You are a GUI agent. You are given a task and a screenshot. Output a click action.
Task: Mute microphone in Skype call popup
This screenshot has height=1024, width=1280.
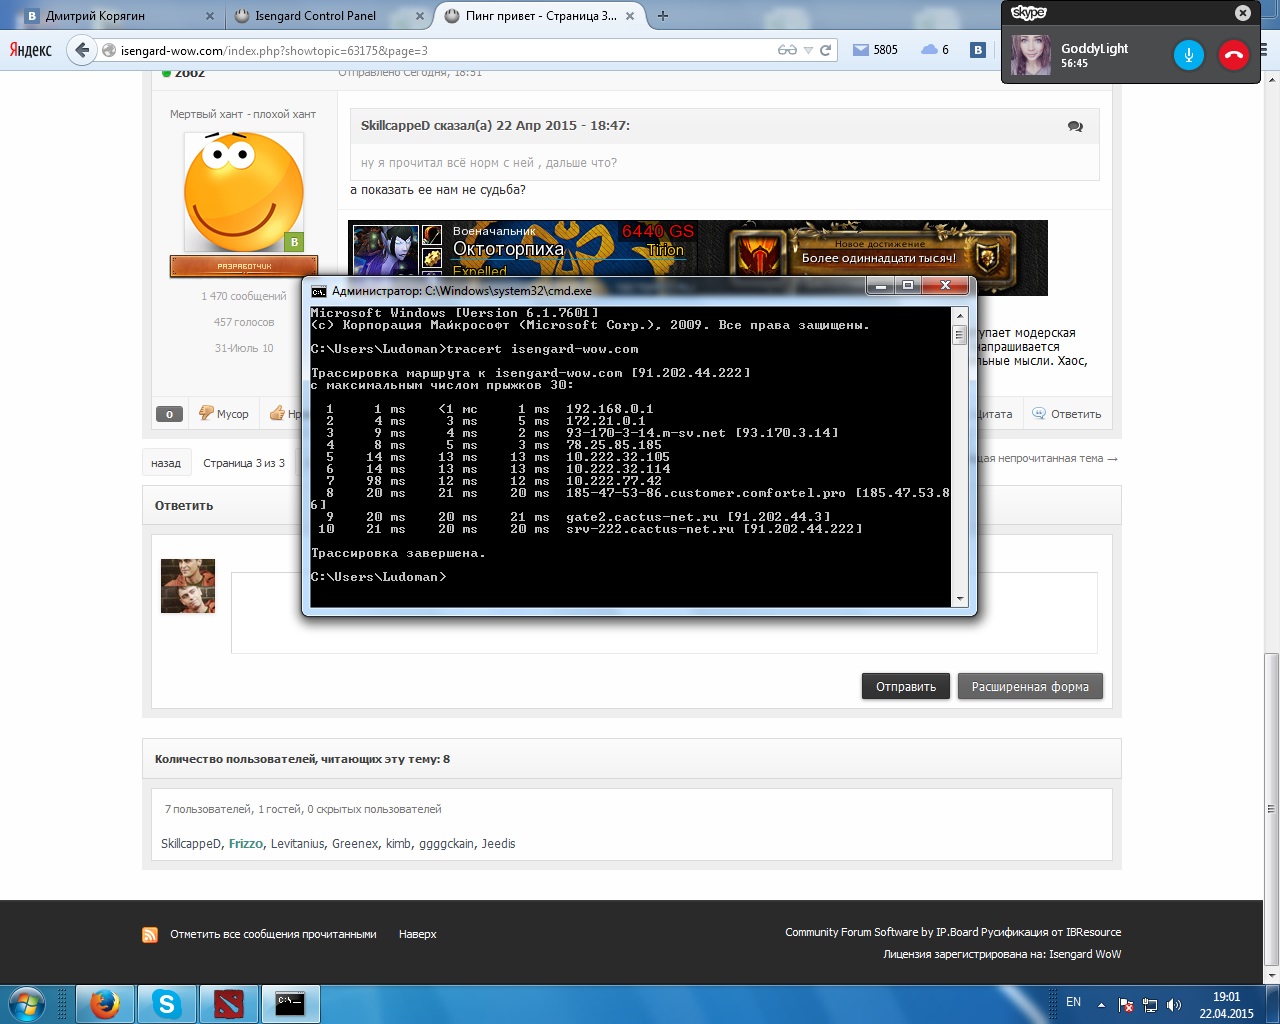coord(1188,55)
